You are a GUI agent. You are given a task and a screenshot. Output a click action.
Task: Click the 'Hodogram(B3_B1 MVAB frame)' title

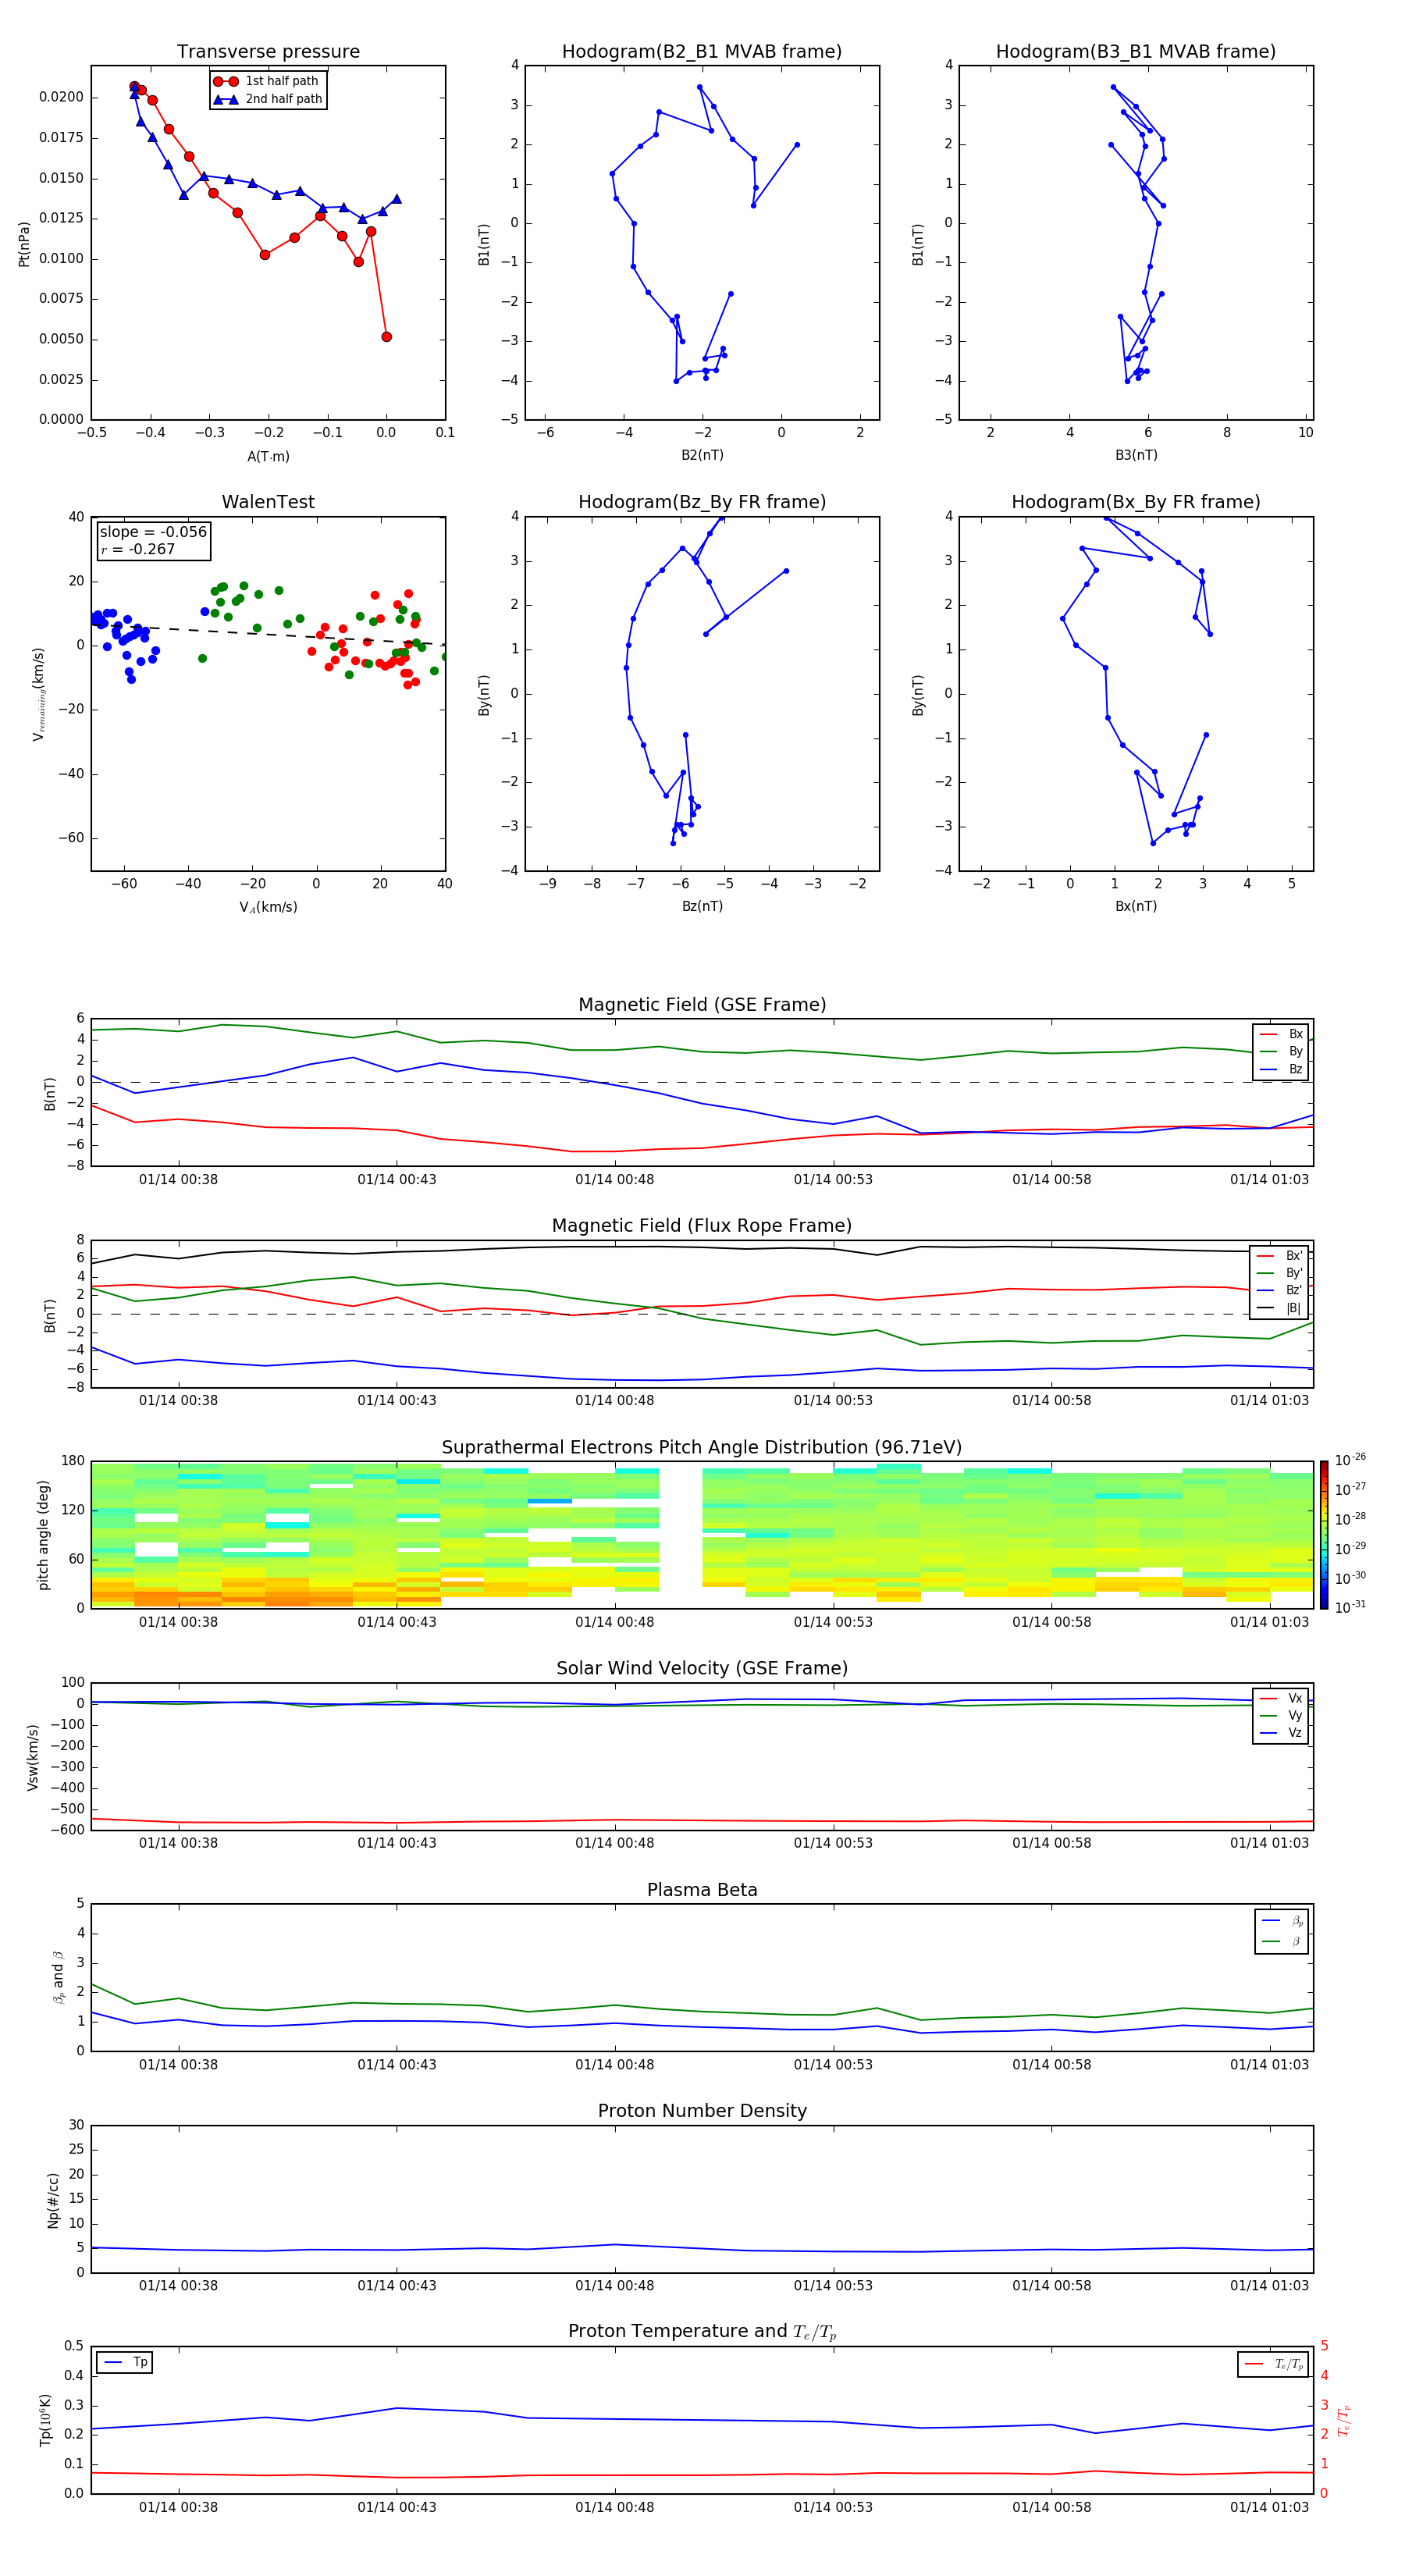point(1136,52)
